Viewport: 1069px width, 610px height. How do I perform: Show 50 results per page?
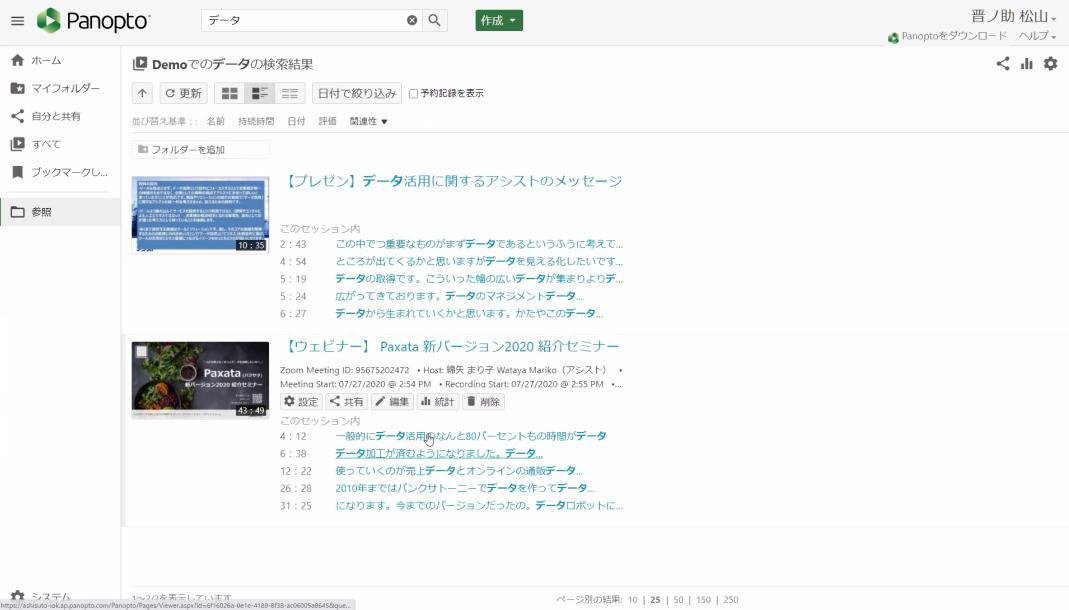678,600
